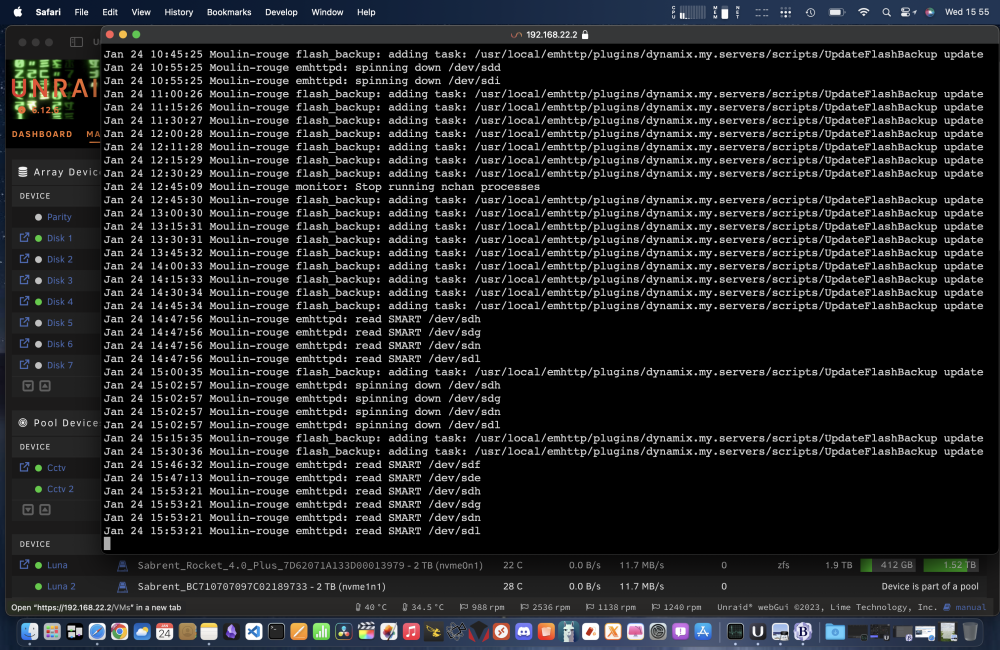This screenshot has width=1000, height=650.
Task: Open the Apple menu
Action: click(x=18, y=12)
